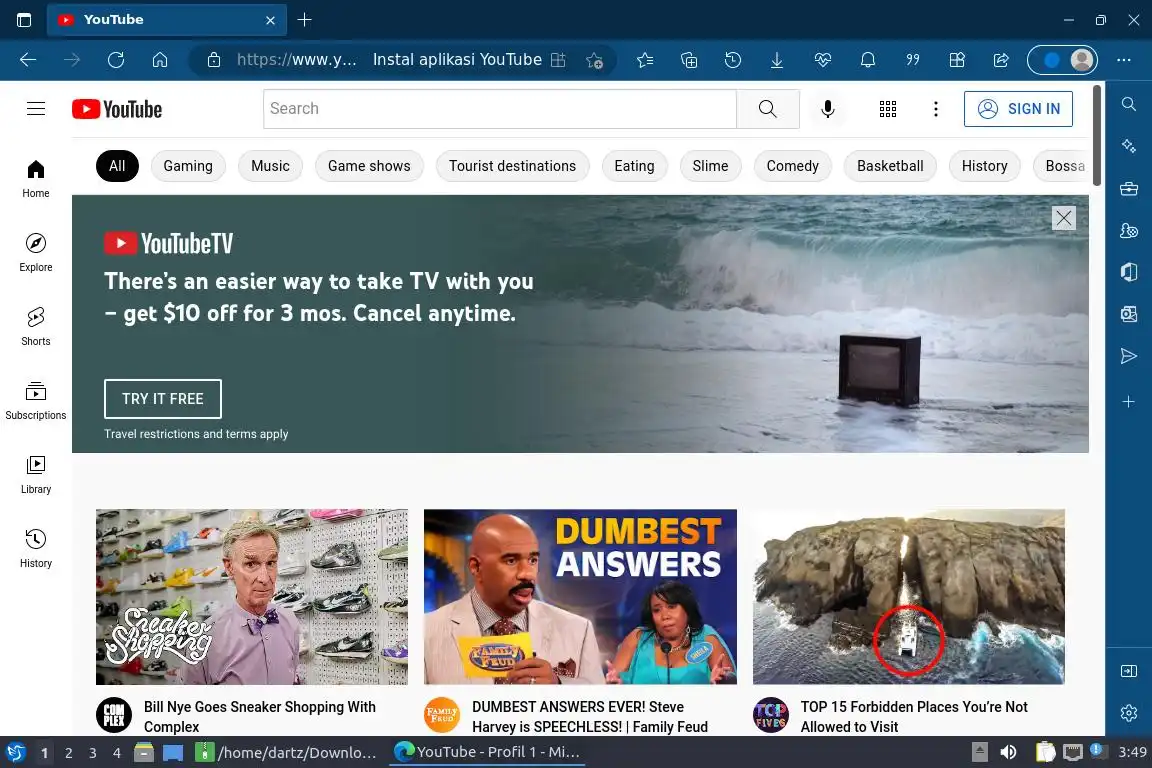Image resolution: width=1152 pixels, height=768 pixels.
Task: Open the volume control in system tray
Action: (1009, 752)
